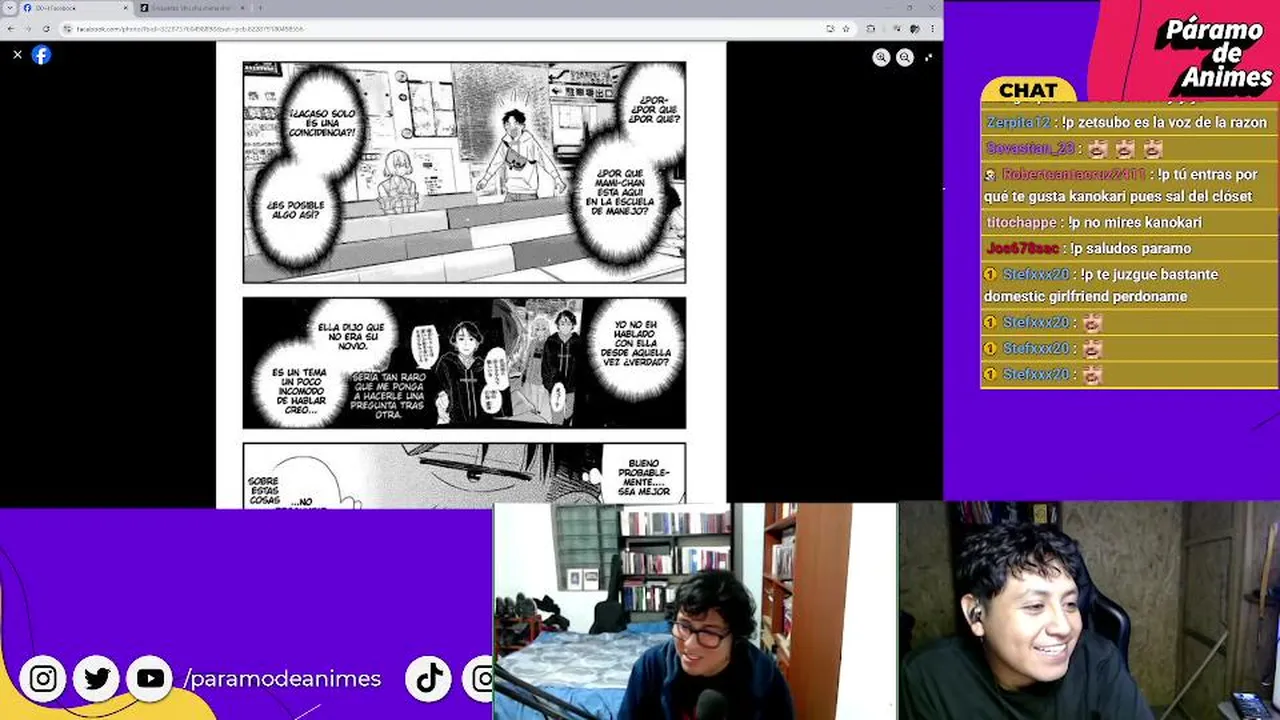The image size is (1280, 720).
Task: Click the /paramodeanimes handle text
Action: point(282,679)
